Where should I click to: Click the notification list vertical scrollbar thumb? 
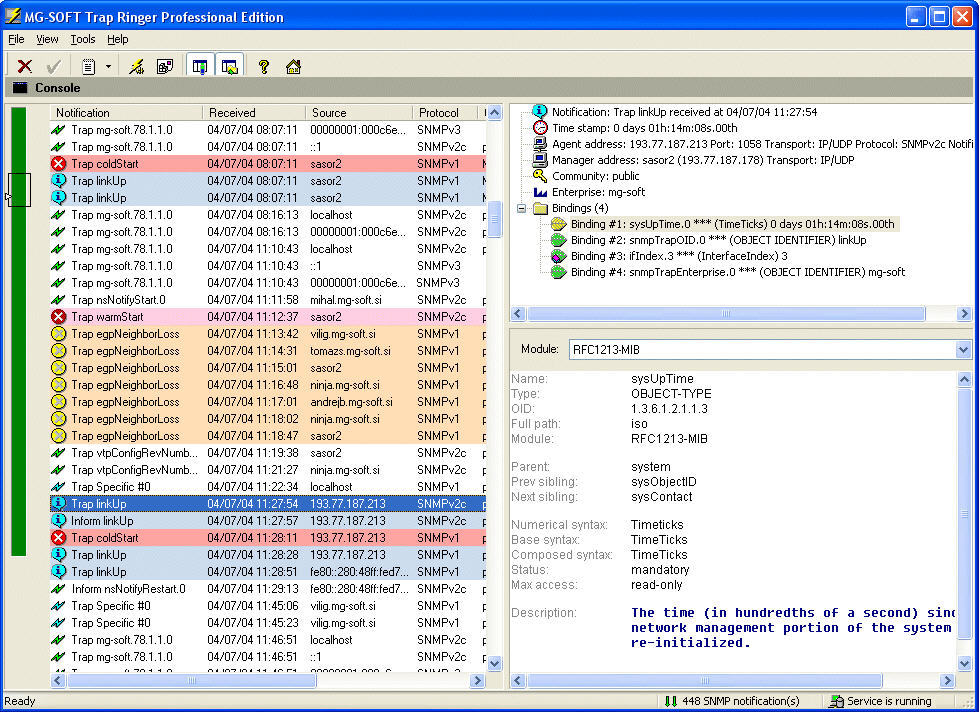click(494, 219)
